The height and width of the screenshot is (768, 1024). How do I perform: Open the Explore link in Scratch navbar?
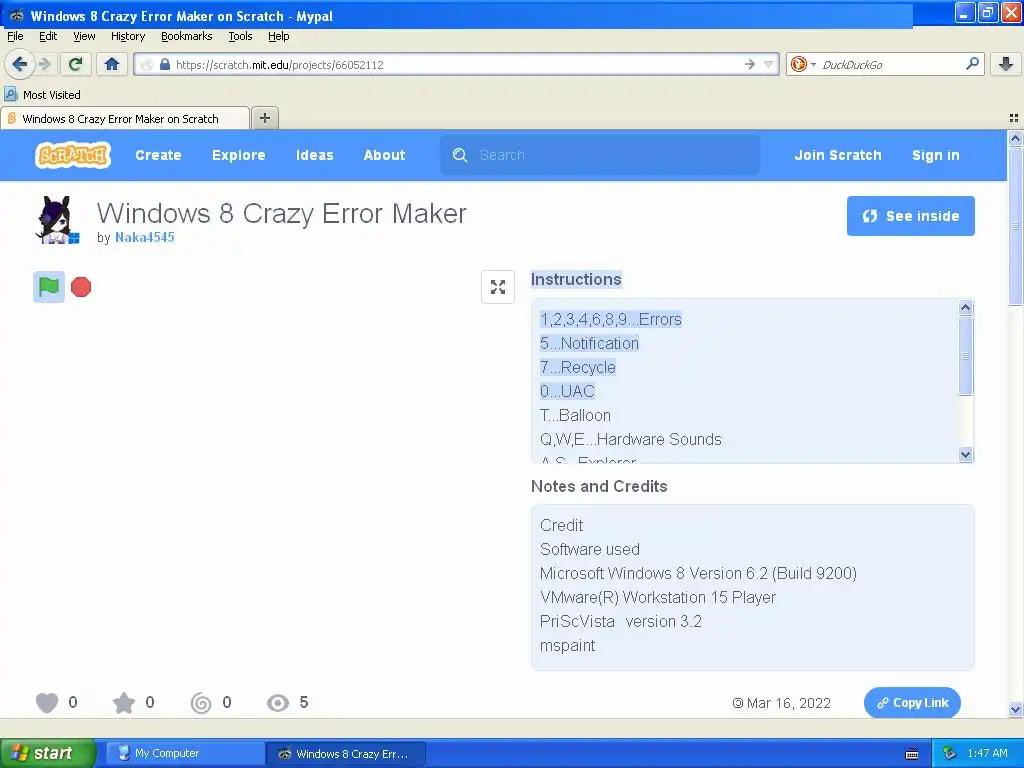pos(238,155)
